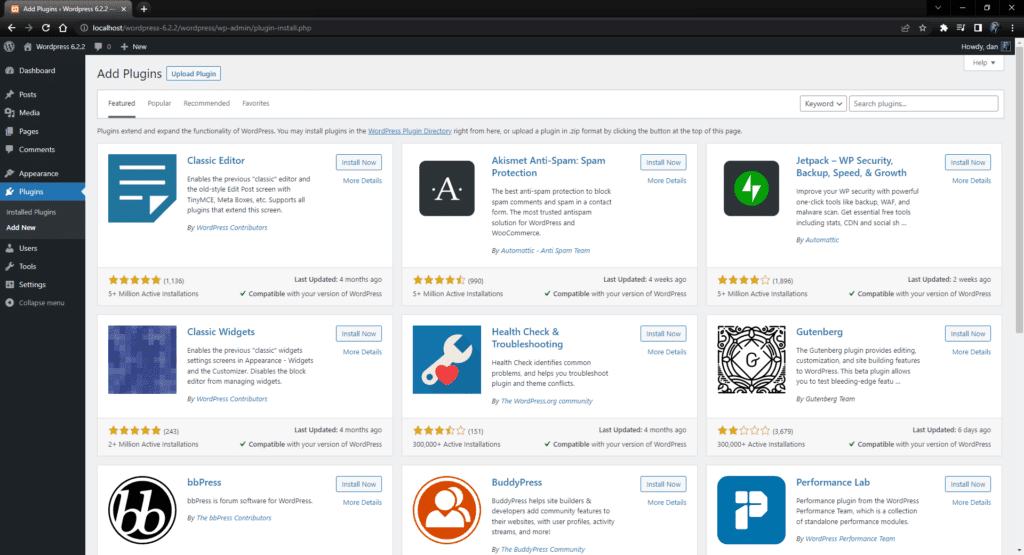The width and height of the screenshot is (1024, 555).
Task: Open the Howdy, dan account menu
Action: pos(986,46)
